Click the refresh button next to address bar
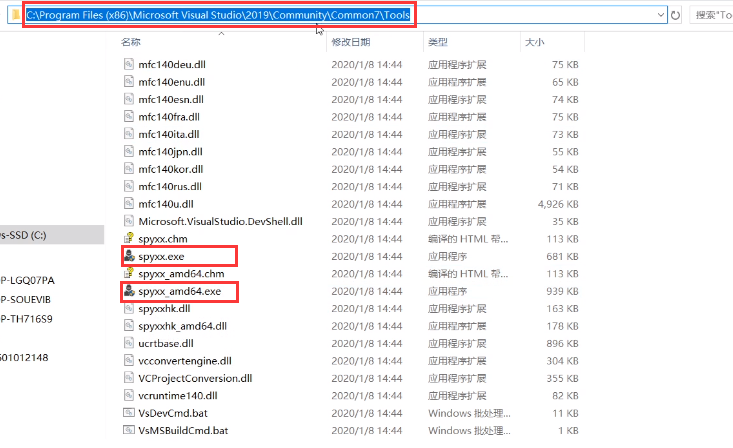This screenshot has width=733, height=448. coord(676,15)
